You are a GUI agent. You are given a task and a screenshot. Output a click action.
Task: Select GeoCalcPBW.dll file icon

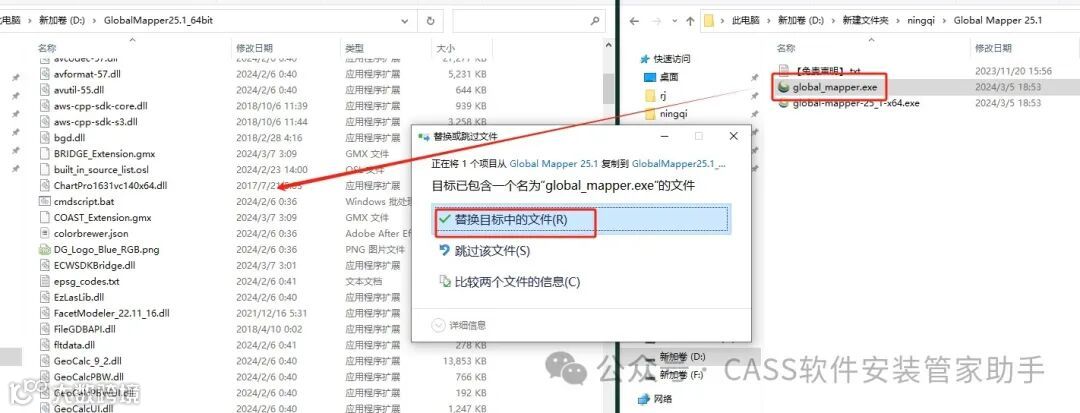tap(45, 377)
